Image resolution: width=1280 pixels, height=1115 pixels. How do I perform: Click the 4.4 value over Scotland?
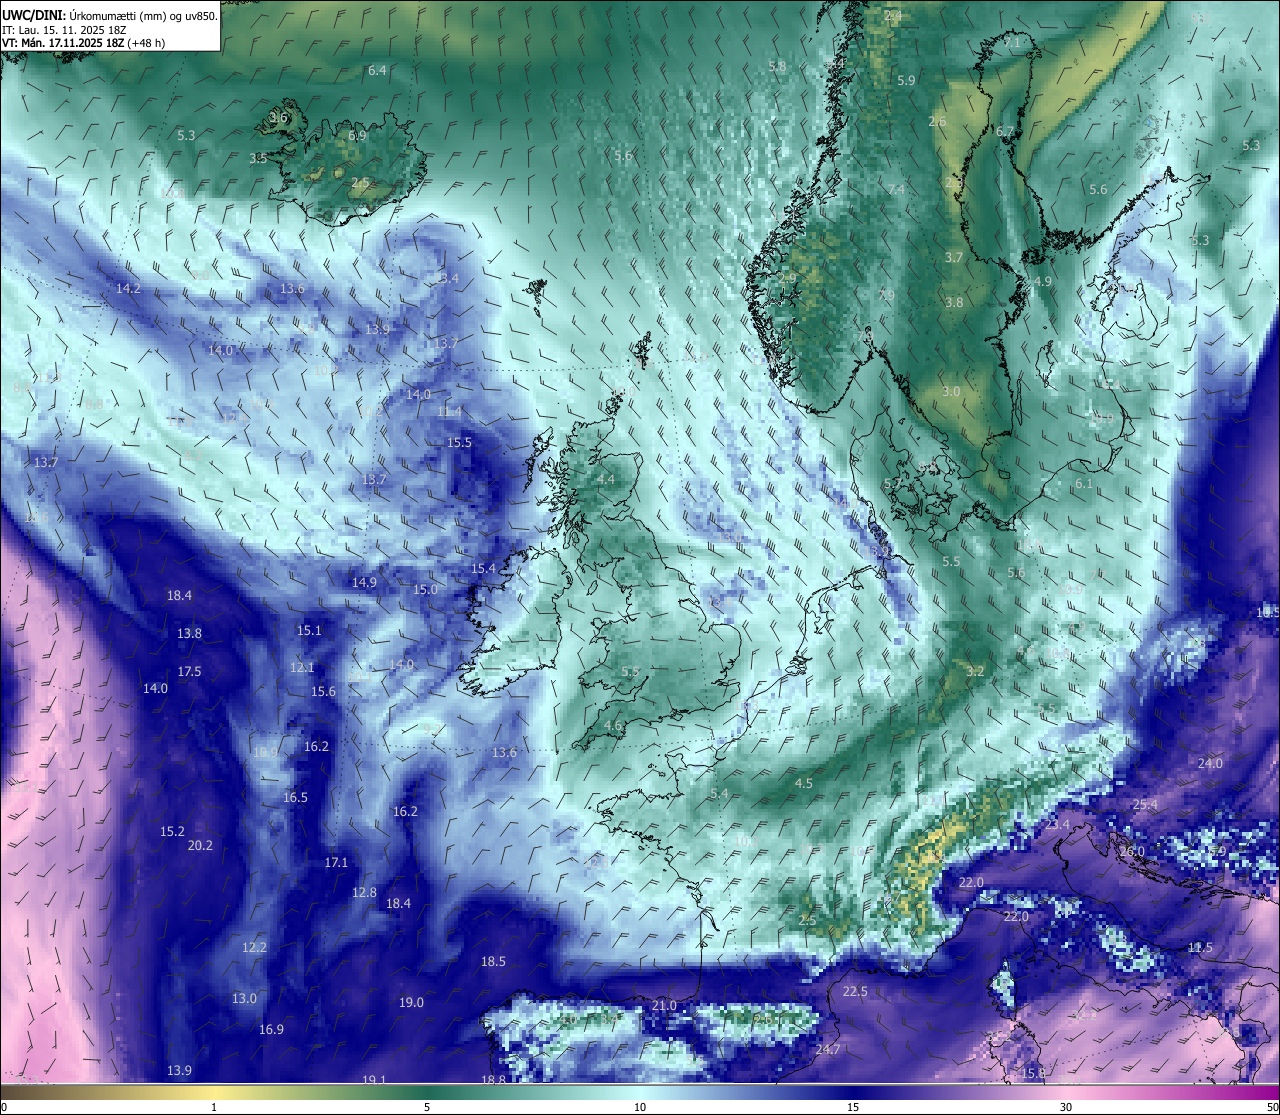[x=606, y=480]
